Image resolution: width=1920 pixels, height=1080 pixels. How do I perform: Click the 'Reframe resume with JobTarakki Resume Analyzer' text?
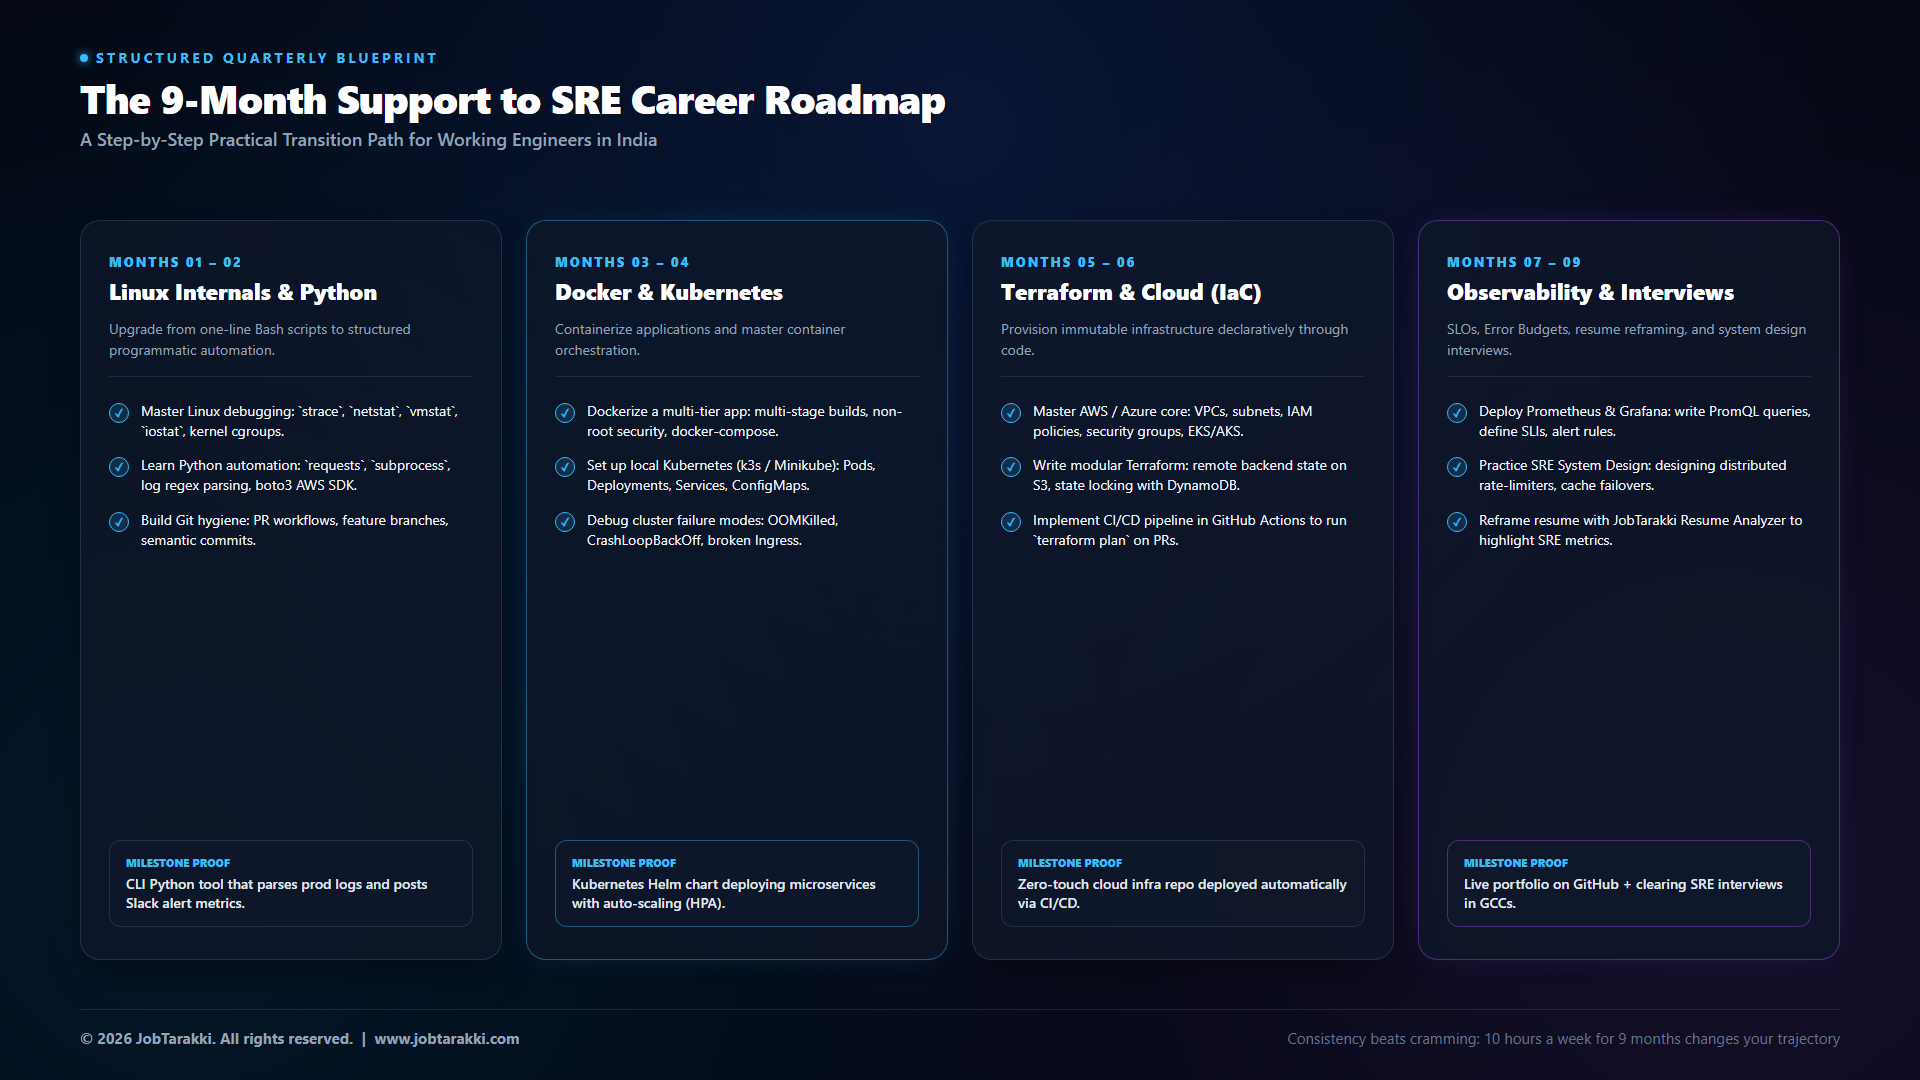tap(1641, 530)
